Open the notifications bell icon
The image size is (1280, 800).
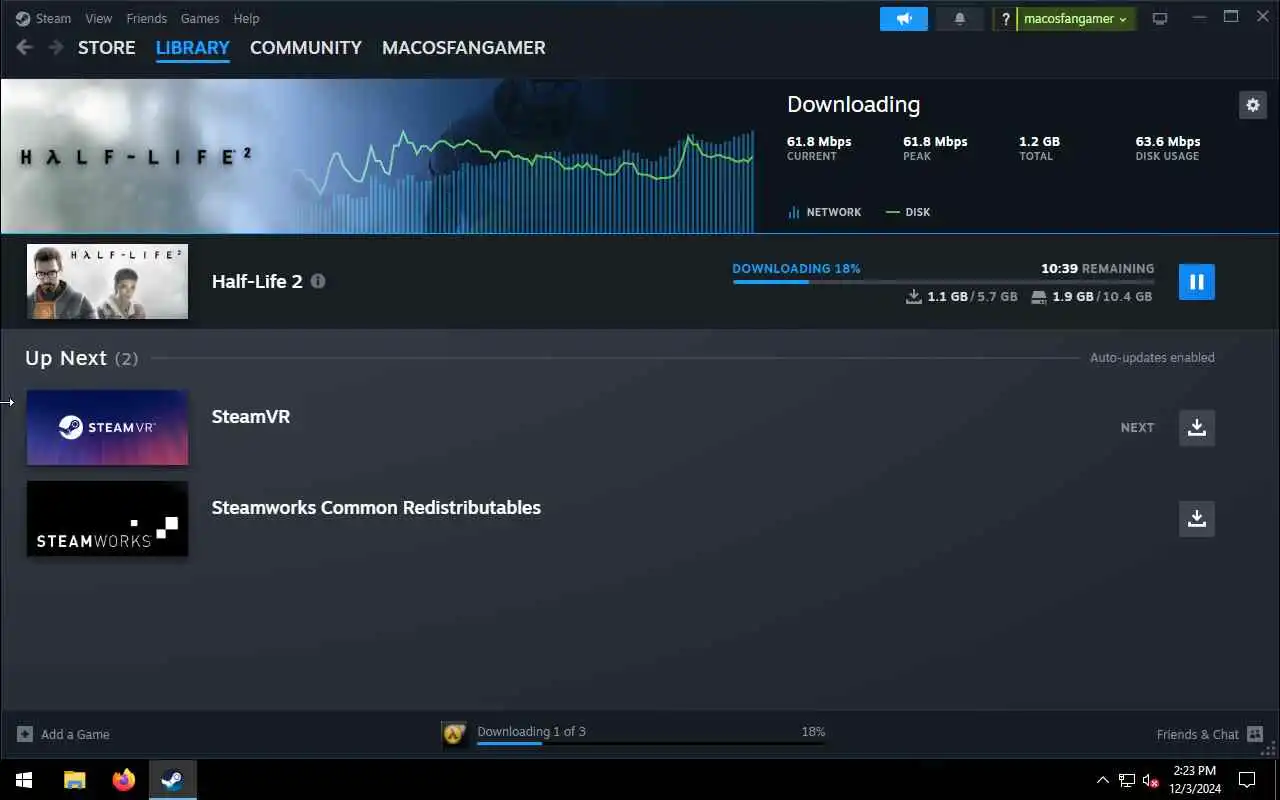[x=960, y=19]
